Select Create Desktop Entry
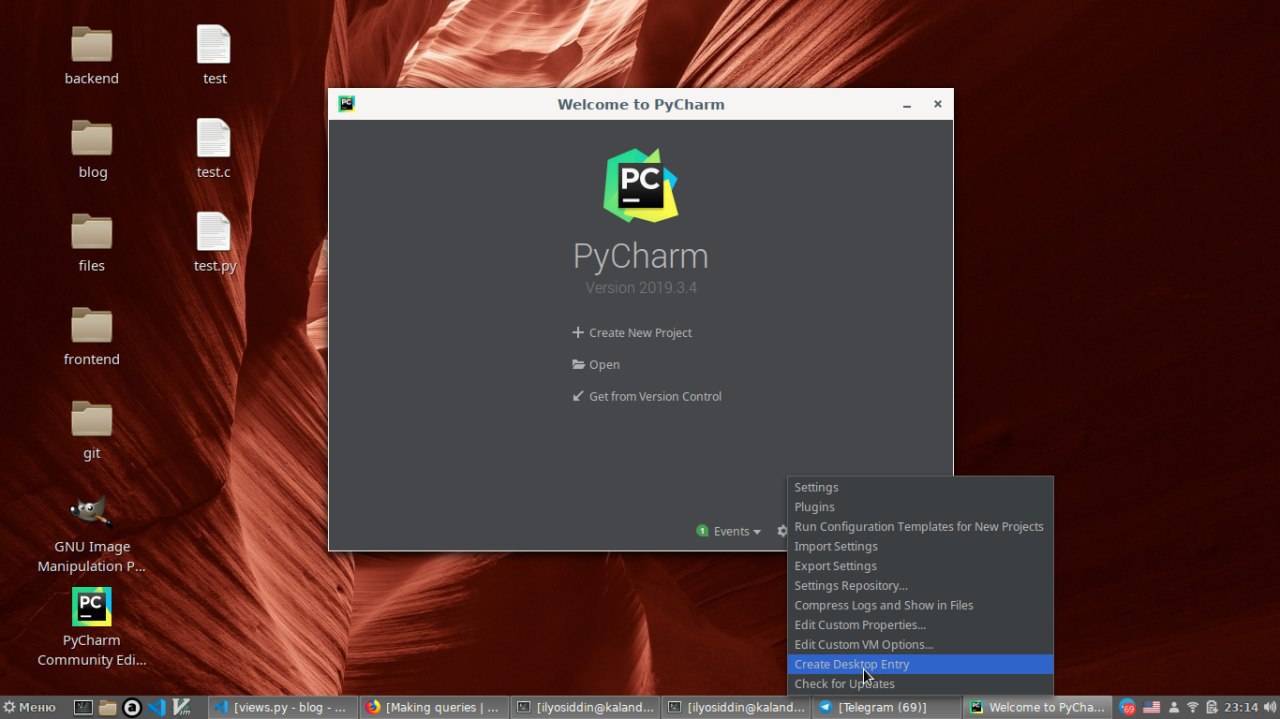The image size is (1280, 719). point(920,664)
